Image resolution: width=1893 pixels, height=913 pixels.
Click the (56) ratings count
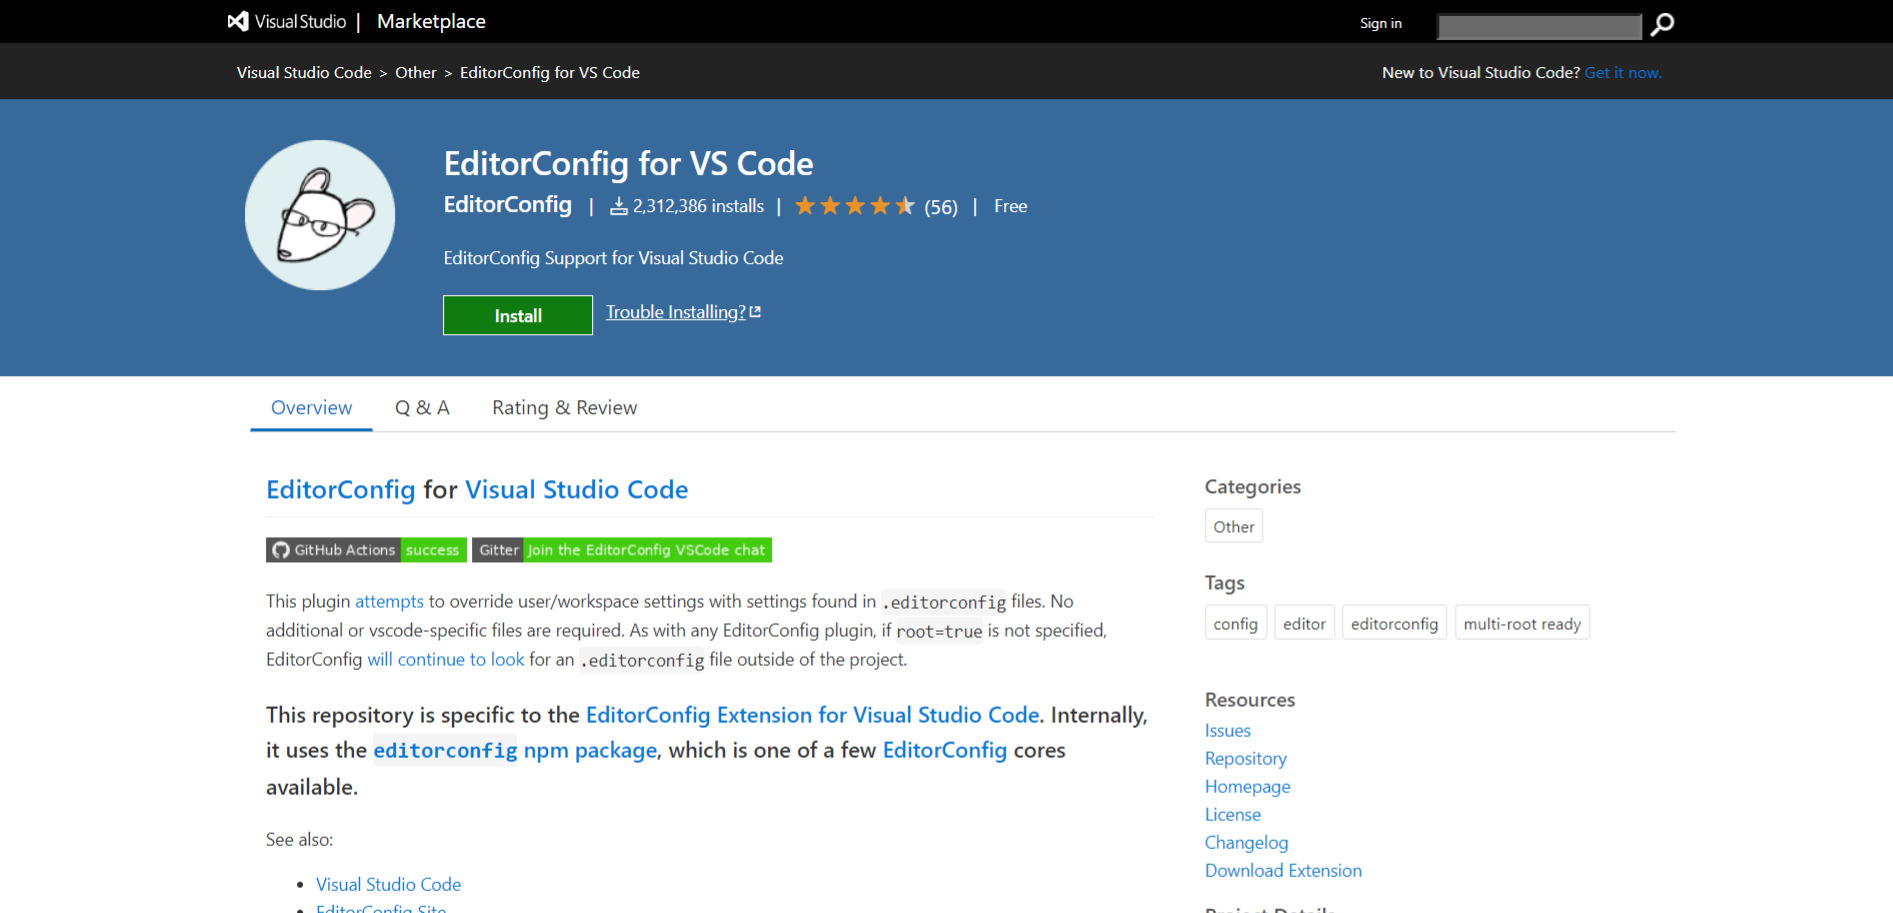pos(941,207)
